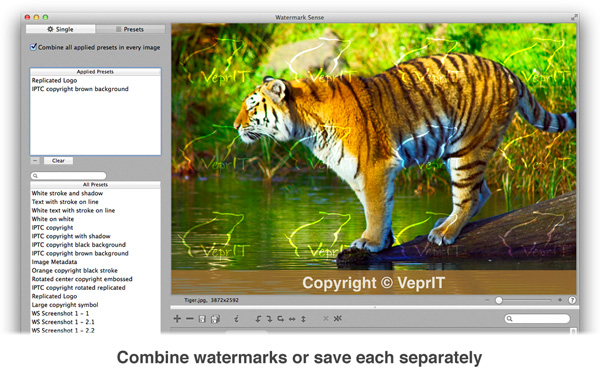Toggle Combine all applied presets checkbox
600x375 pixels.
click(x=34, y=47)
